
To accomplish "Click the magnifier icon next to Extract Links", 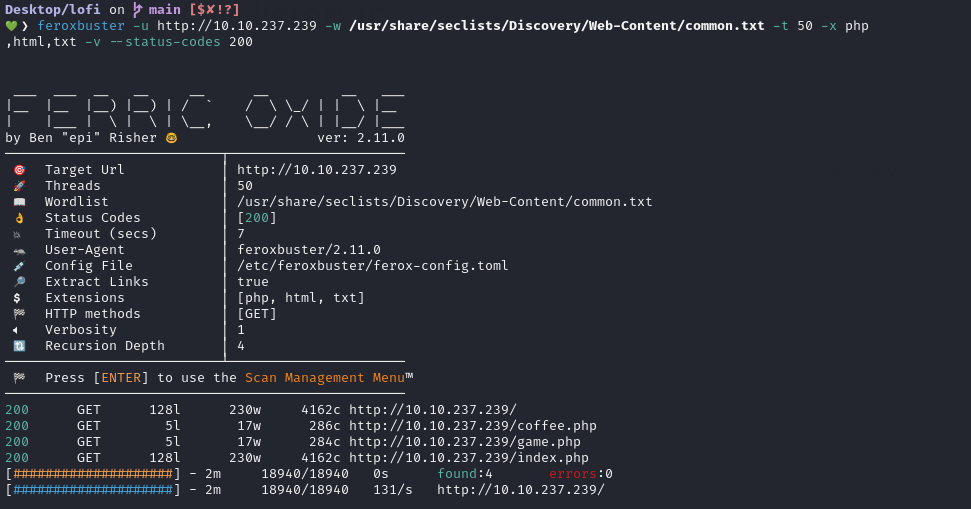I will tap(19, 282).
